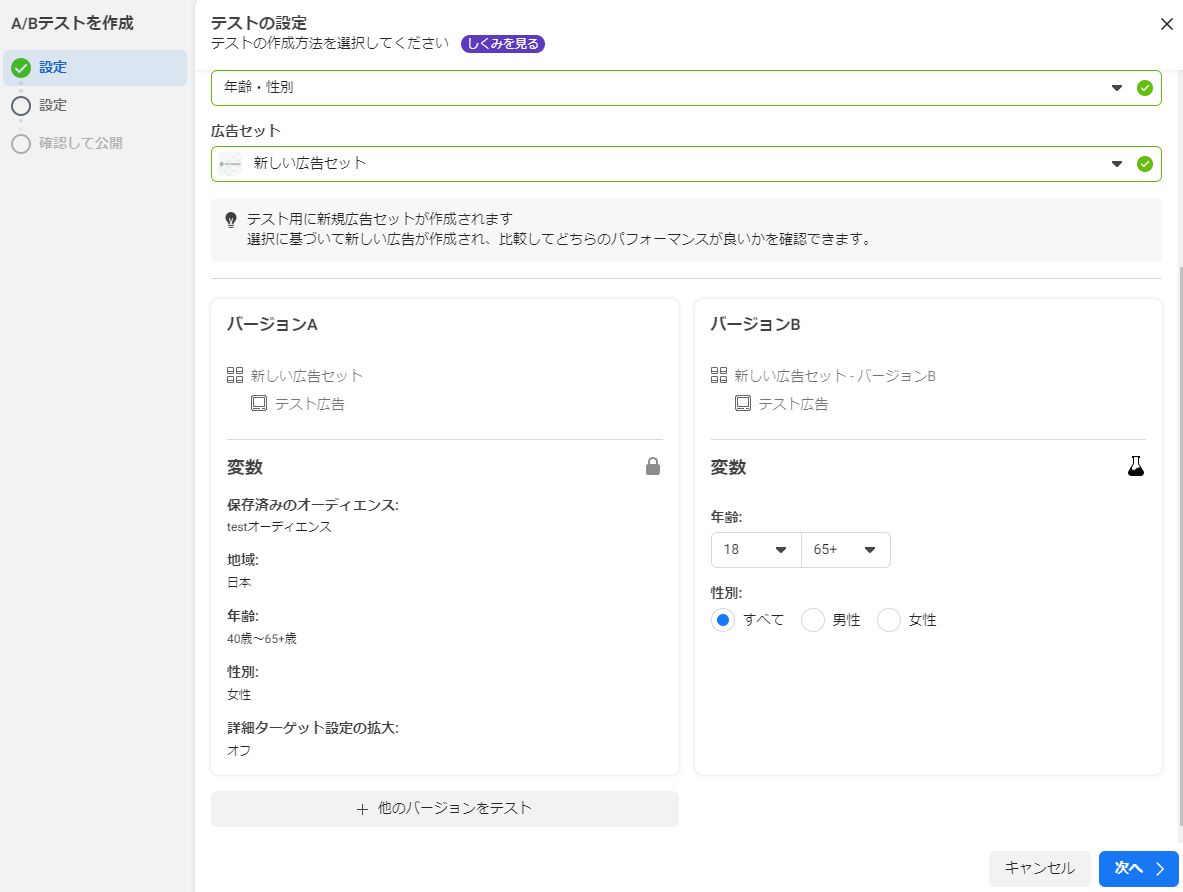
Task: Click 他のバージョンをテスト button
Action: [444, 809]
